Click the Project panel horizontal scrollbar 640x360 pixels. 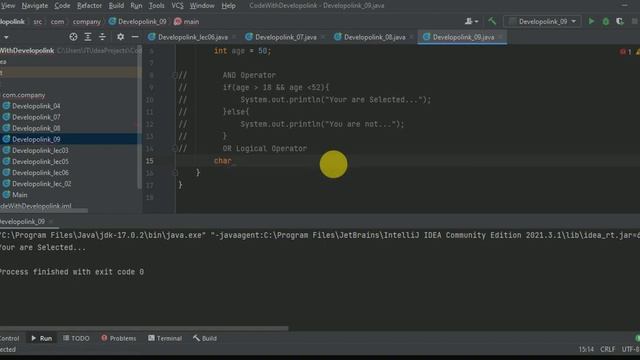(44, 211)
